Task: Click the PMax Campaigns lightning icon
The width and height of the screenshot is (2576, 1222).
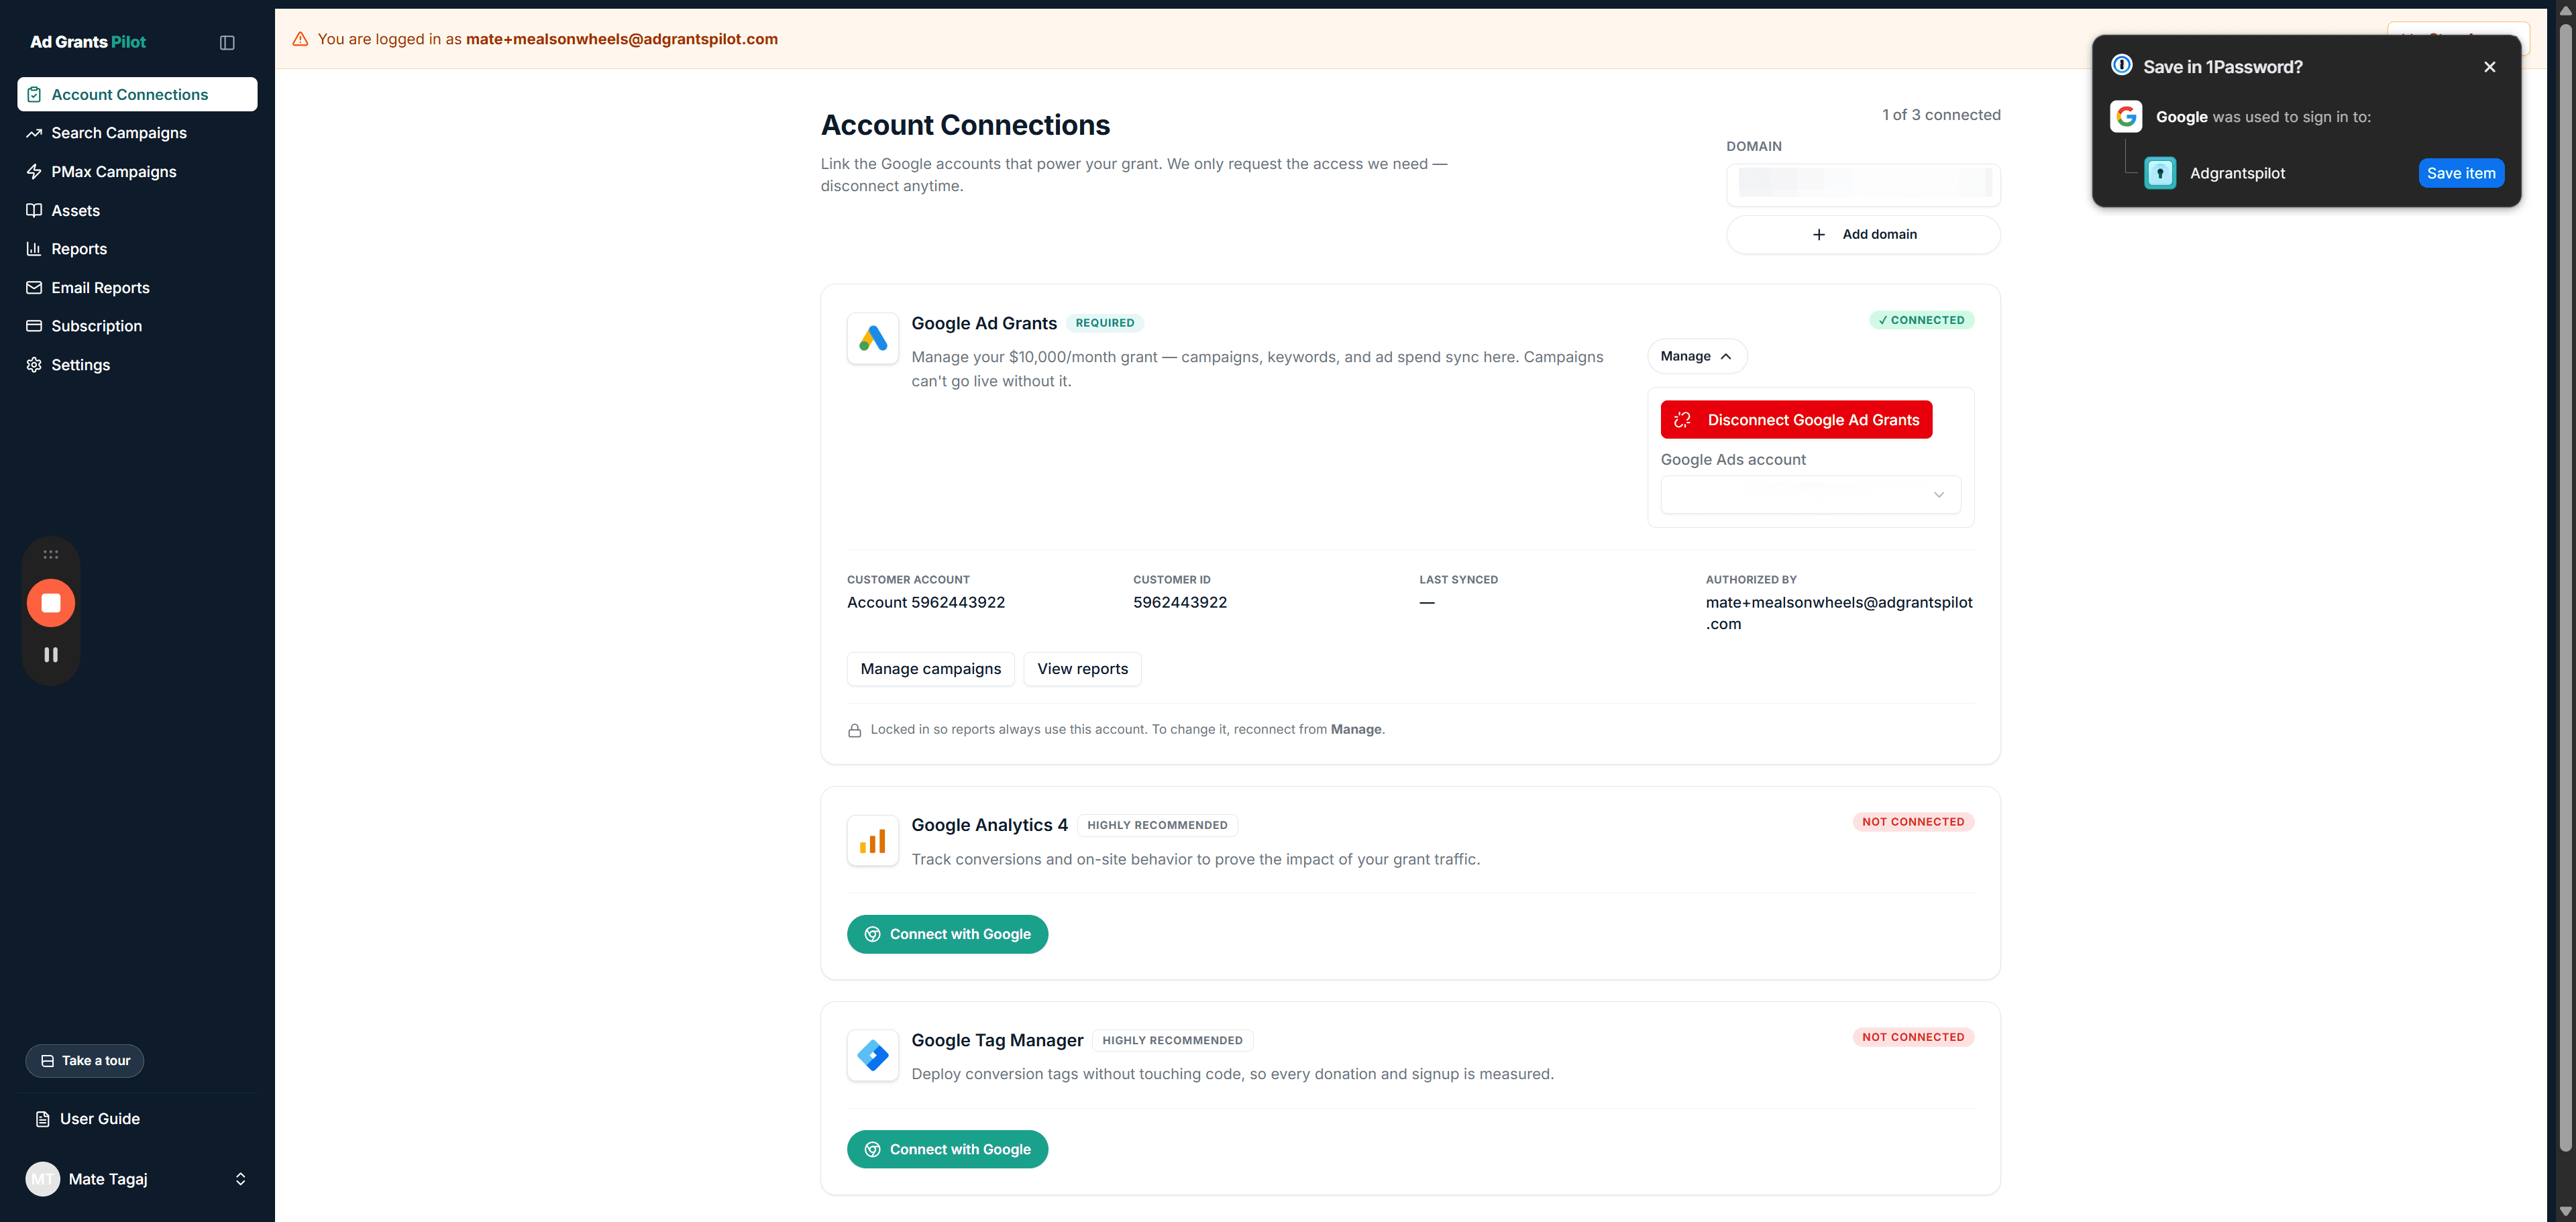Action: (x=34, y=172)
